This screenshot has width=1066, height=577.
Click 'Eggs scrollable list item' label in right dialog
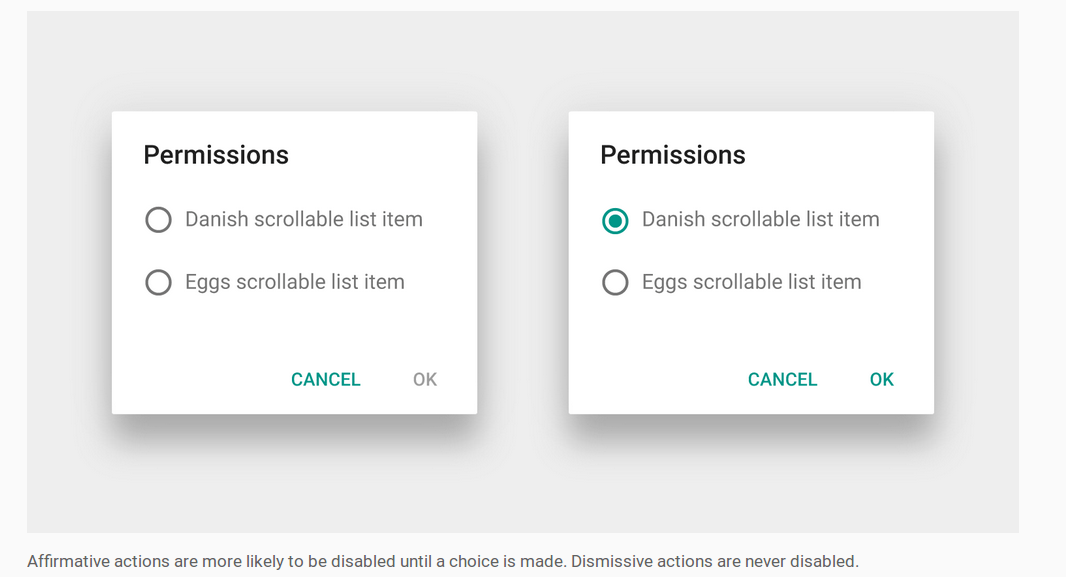[751, 283]
